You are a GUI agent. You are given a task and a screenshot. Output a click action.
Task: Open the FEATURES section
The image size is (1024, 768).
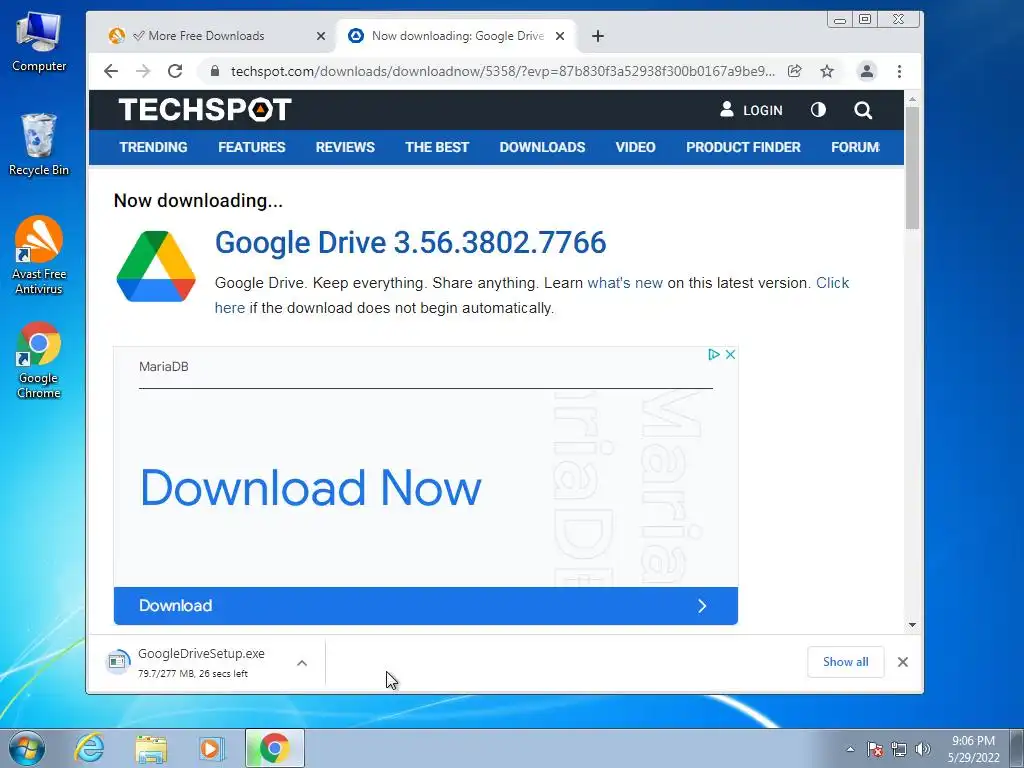(251, 147)
